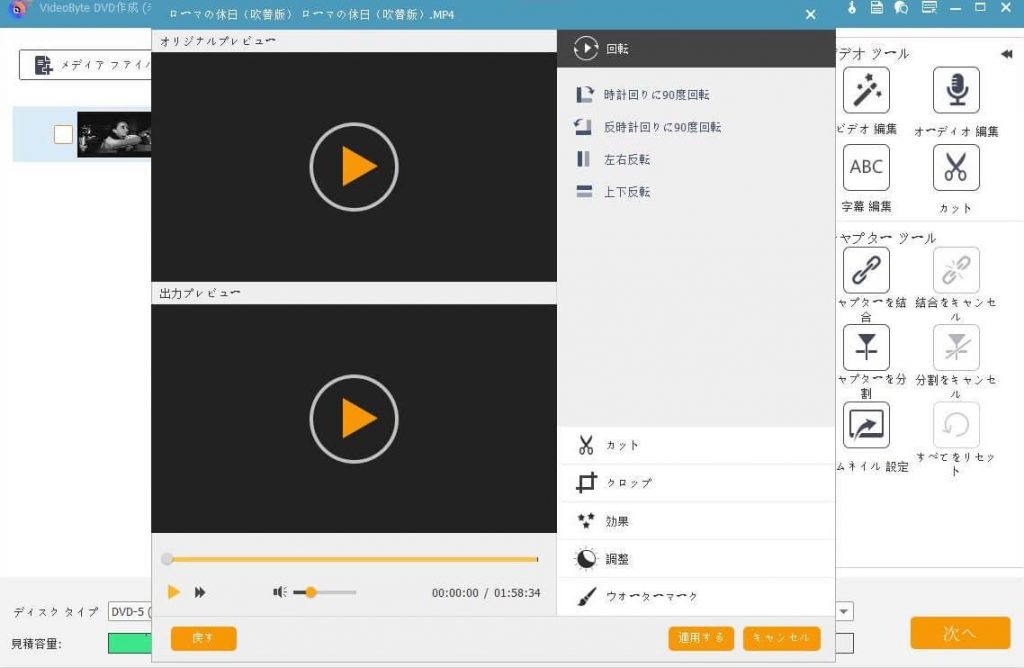Collapse the tools panel with double arrow
The width and height of the screenshot is (1024, 668).
coord(1006,54)
